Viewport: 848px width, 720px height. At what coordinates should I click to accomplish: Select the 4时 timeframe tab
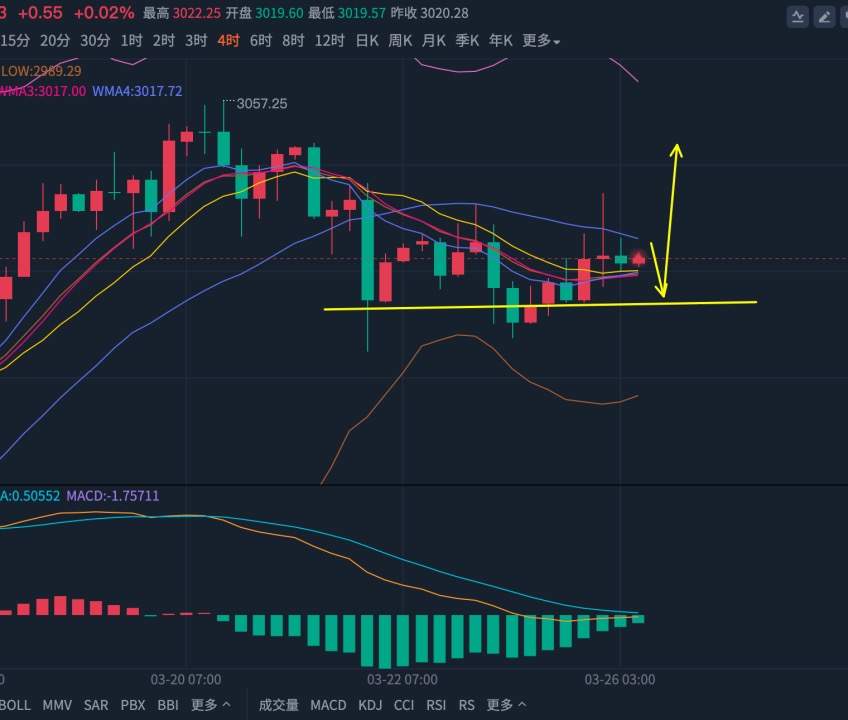pos(228,41)
